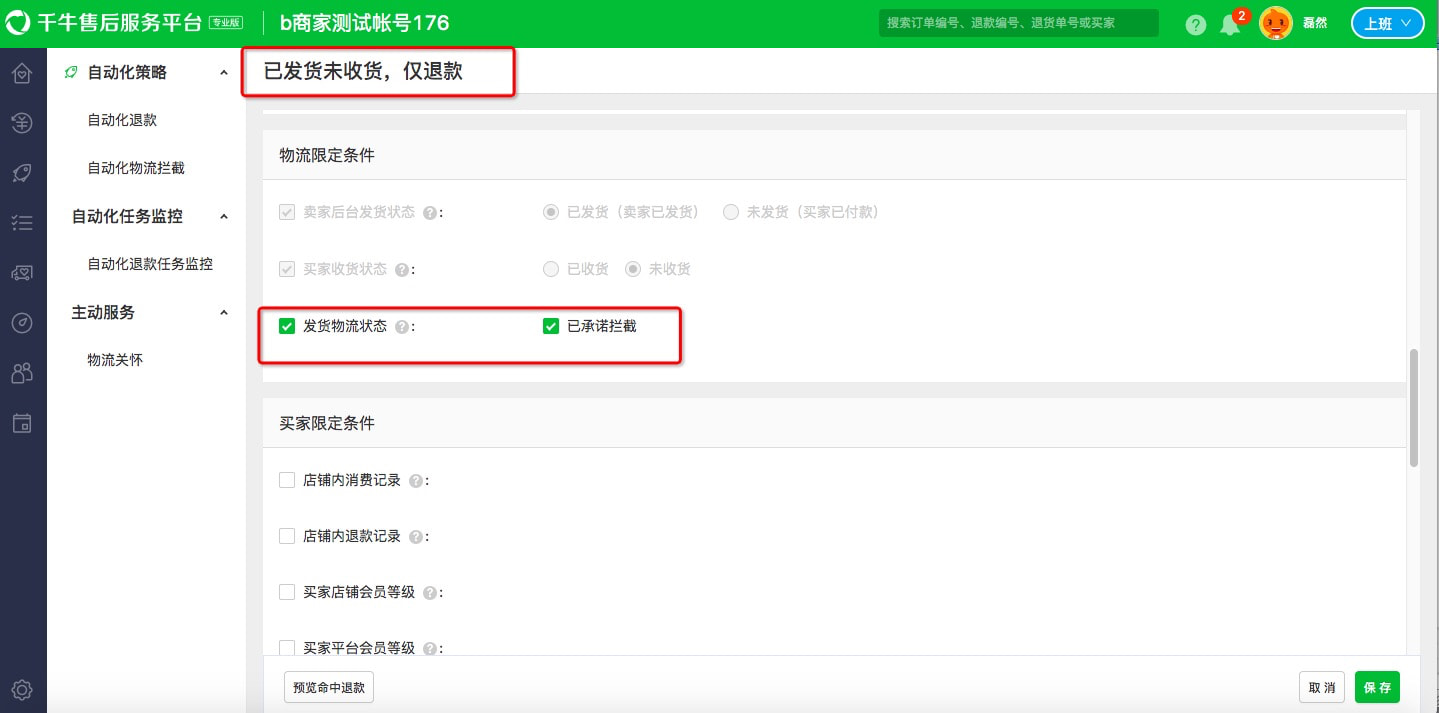The width and height of the screenshot is (1439, 713).
Task: Open 物流关怀 in the side menu
Action: [115, 360]
